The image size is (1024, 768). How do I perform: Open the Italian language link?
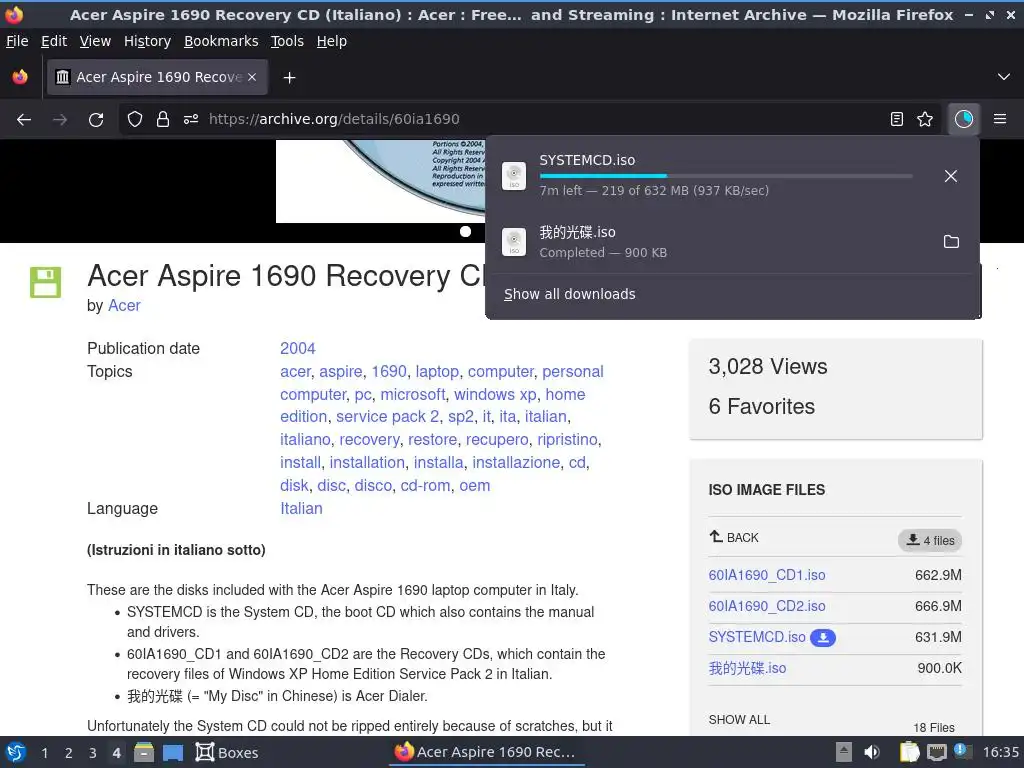pos(301,508)
